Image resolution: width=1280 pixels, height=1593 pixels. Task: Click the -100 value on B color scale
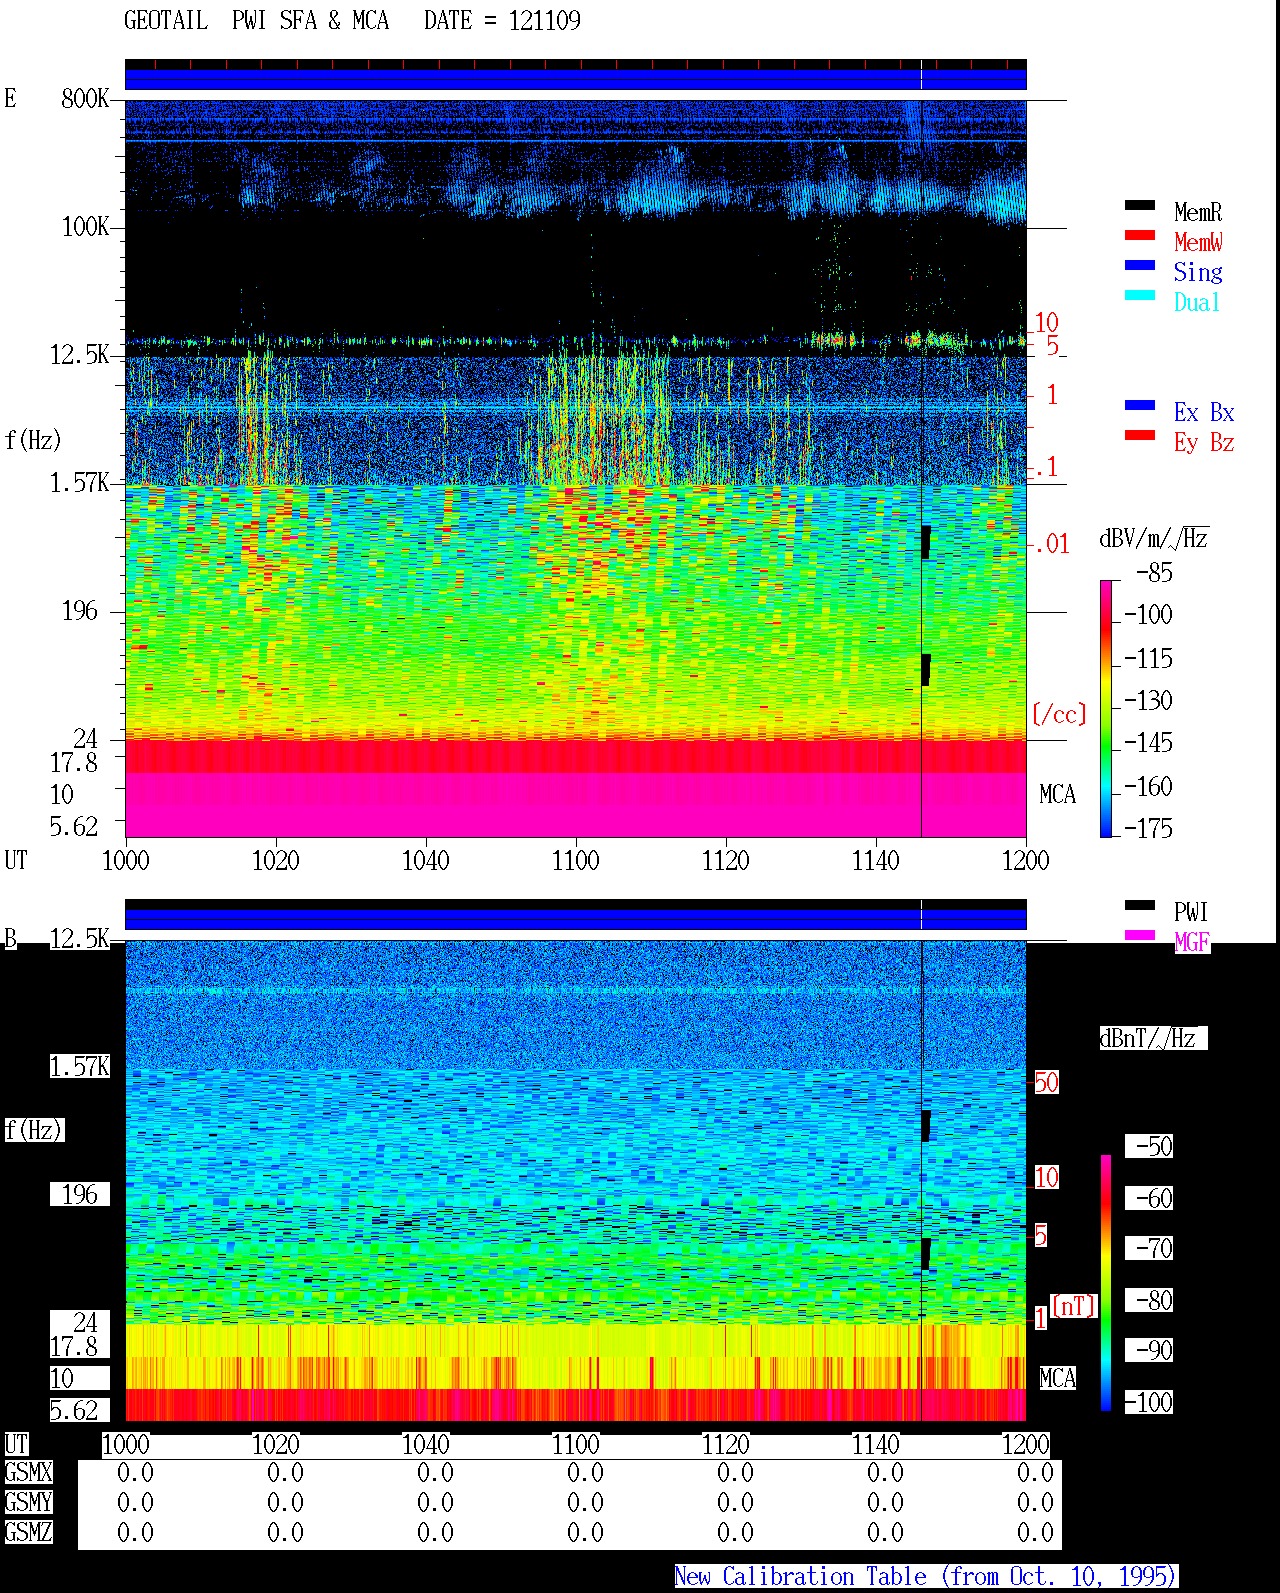pyautogui.click(x=1148, y=1402)
